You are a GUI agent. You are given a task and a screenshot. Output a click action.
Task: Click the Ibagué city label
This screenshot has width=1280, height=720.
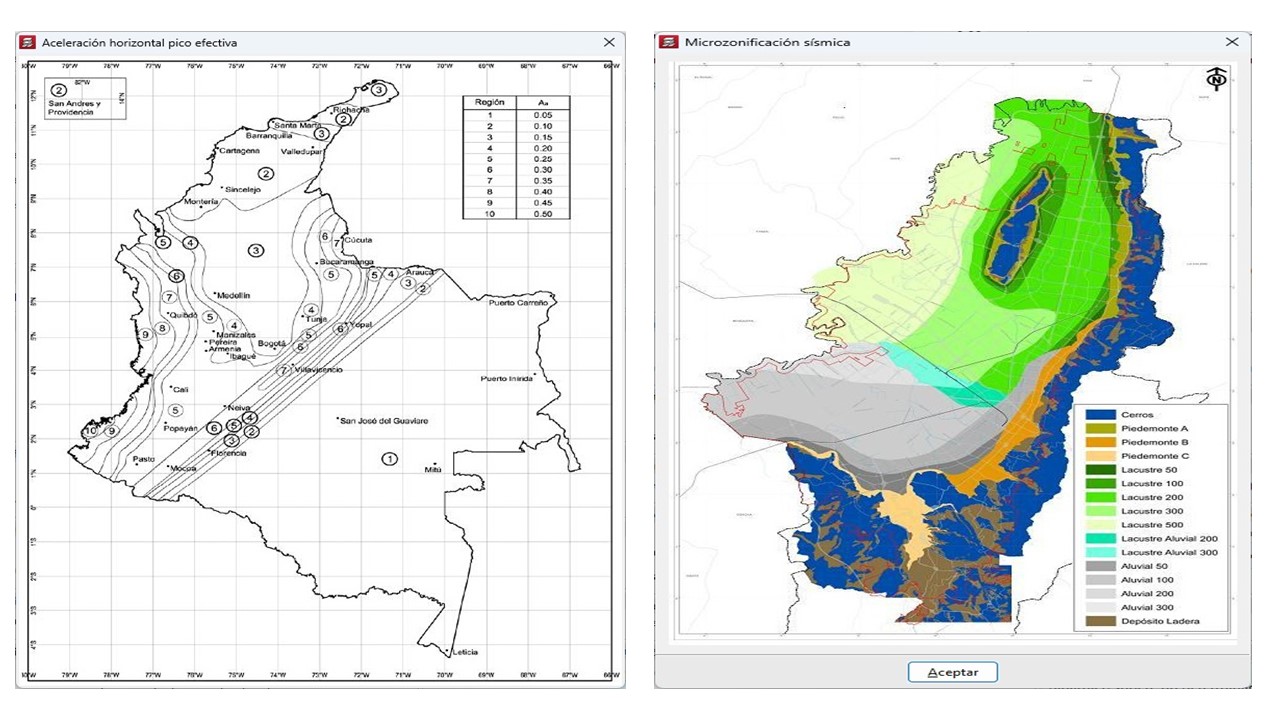point(242,356)
